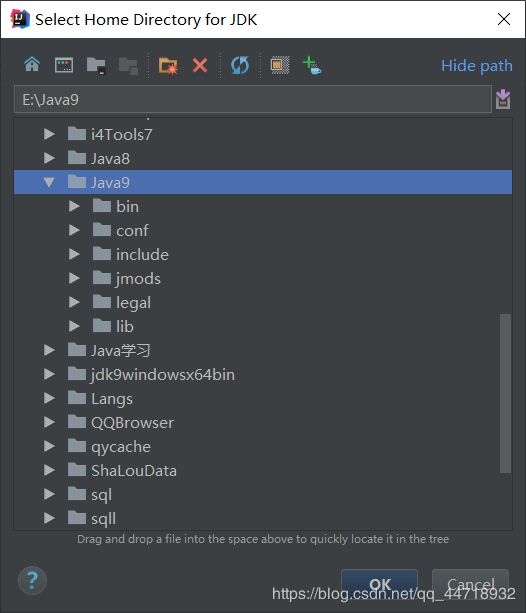Screen dimensions: 526x613
Task: Expand the i4Tools7 folder
Action: coord(49,134)
